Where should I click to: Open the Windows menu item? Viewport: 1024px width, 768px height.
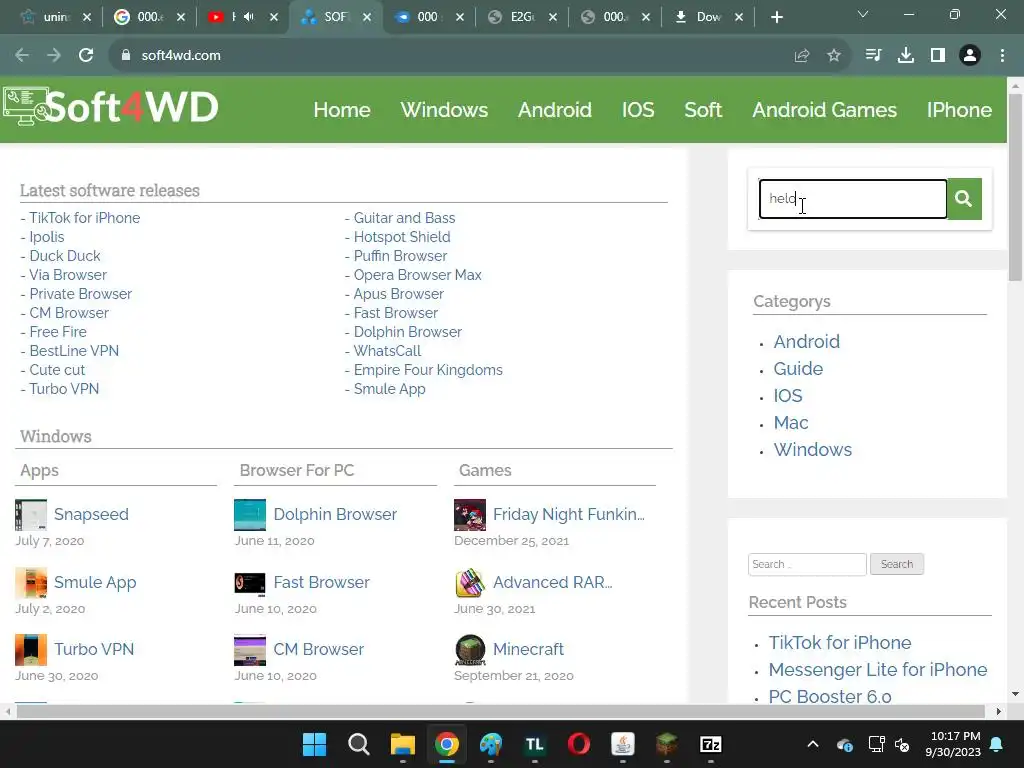(444, 110)
